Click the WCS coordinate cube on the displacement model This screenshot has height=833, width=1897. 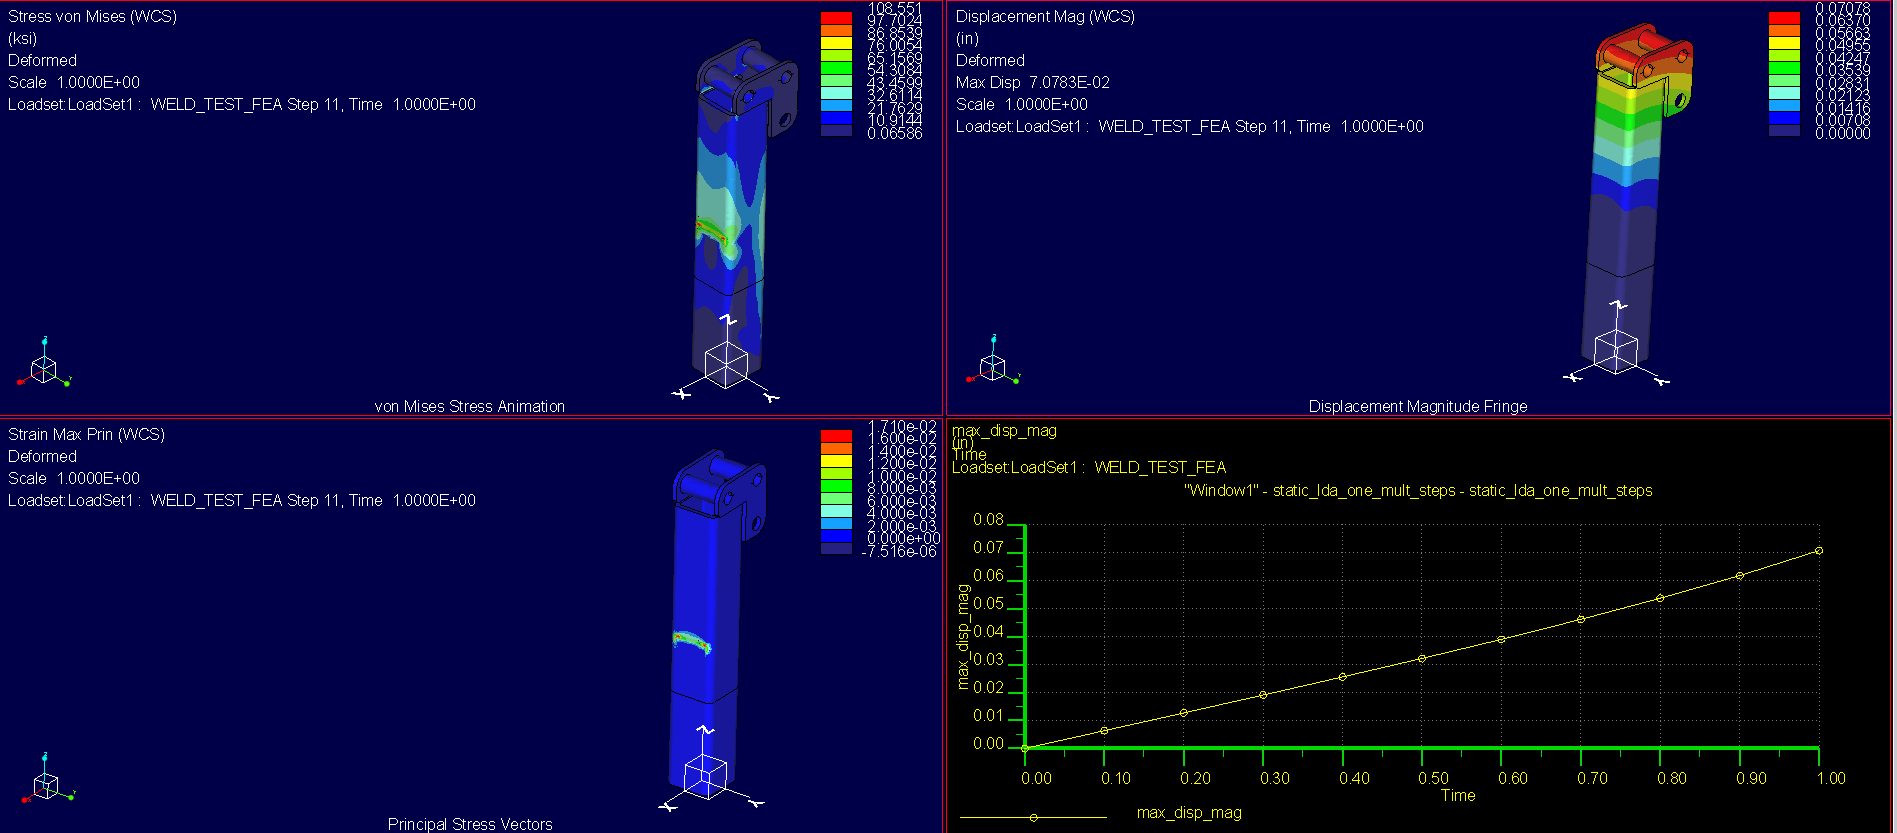tap(1616, 352)
